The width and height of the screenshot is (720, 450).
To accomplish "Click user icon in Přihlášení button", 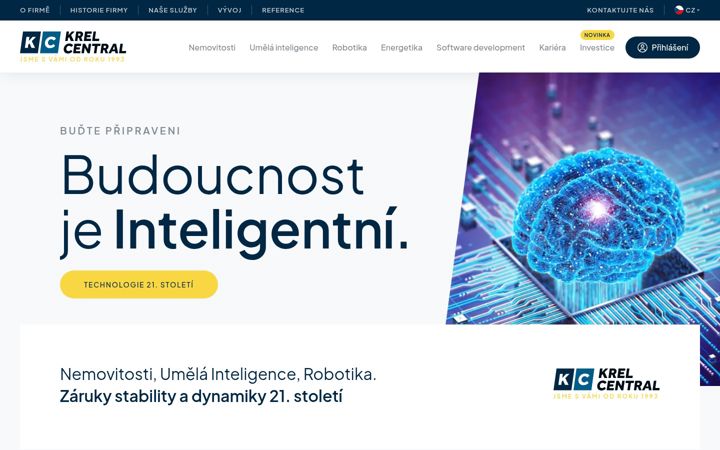I will [x=642, y=47].
